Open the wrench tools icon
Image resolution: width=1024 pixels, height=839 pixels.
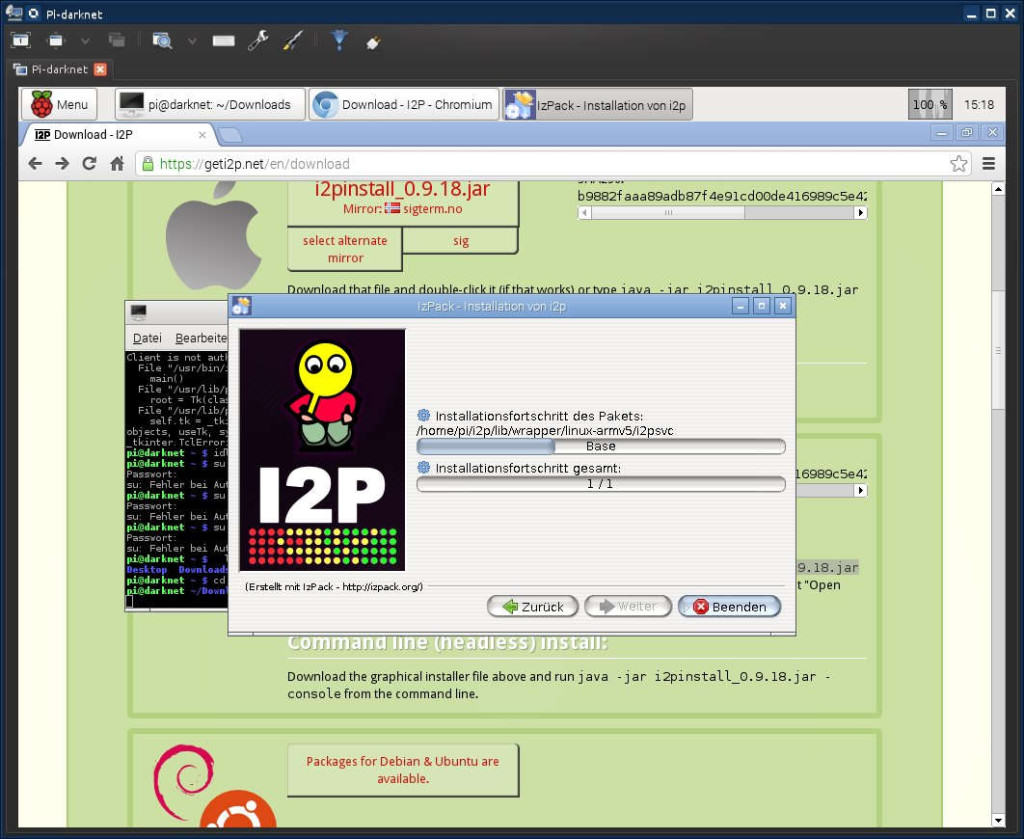pyautogui.click(x=258, y=40)
